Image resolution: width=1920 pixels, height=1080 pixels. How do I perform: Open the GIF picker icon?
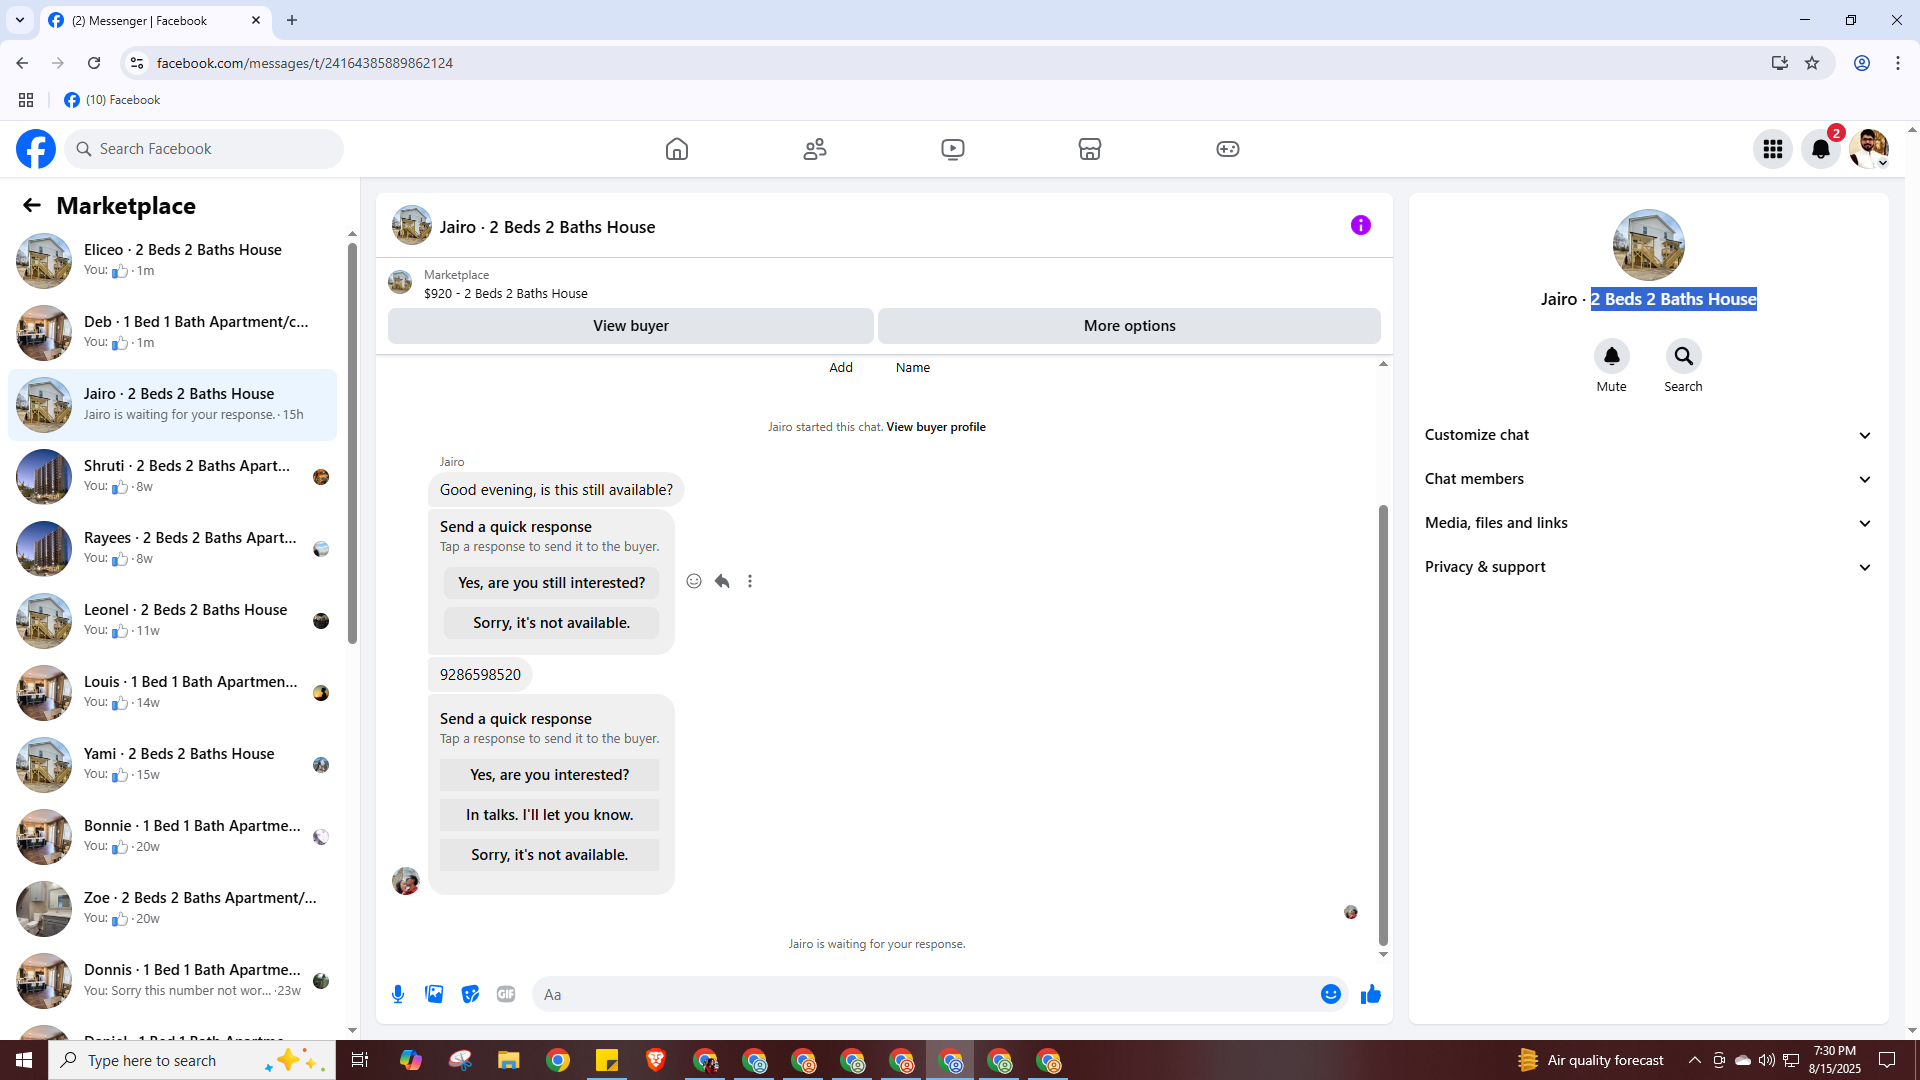click(506, 994)
